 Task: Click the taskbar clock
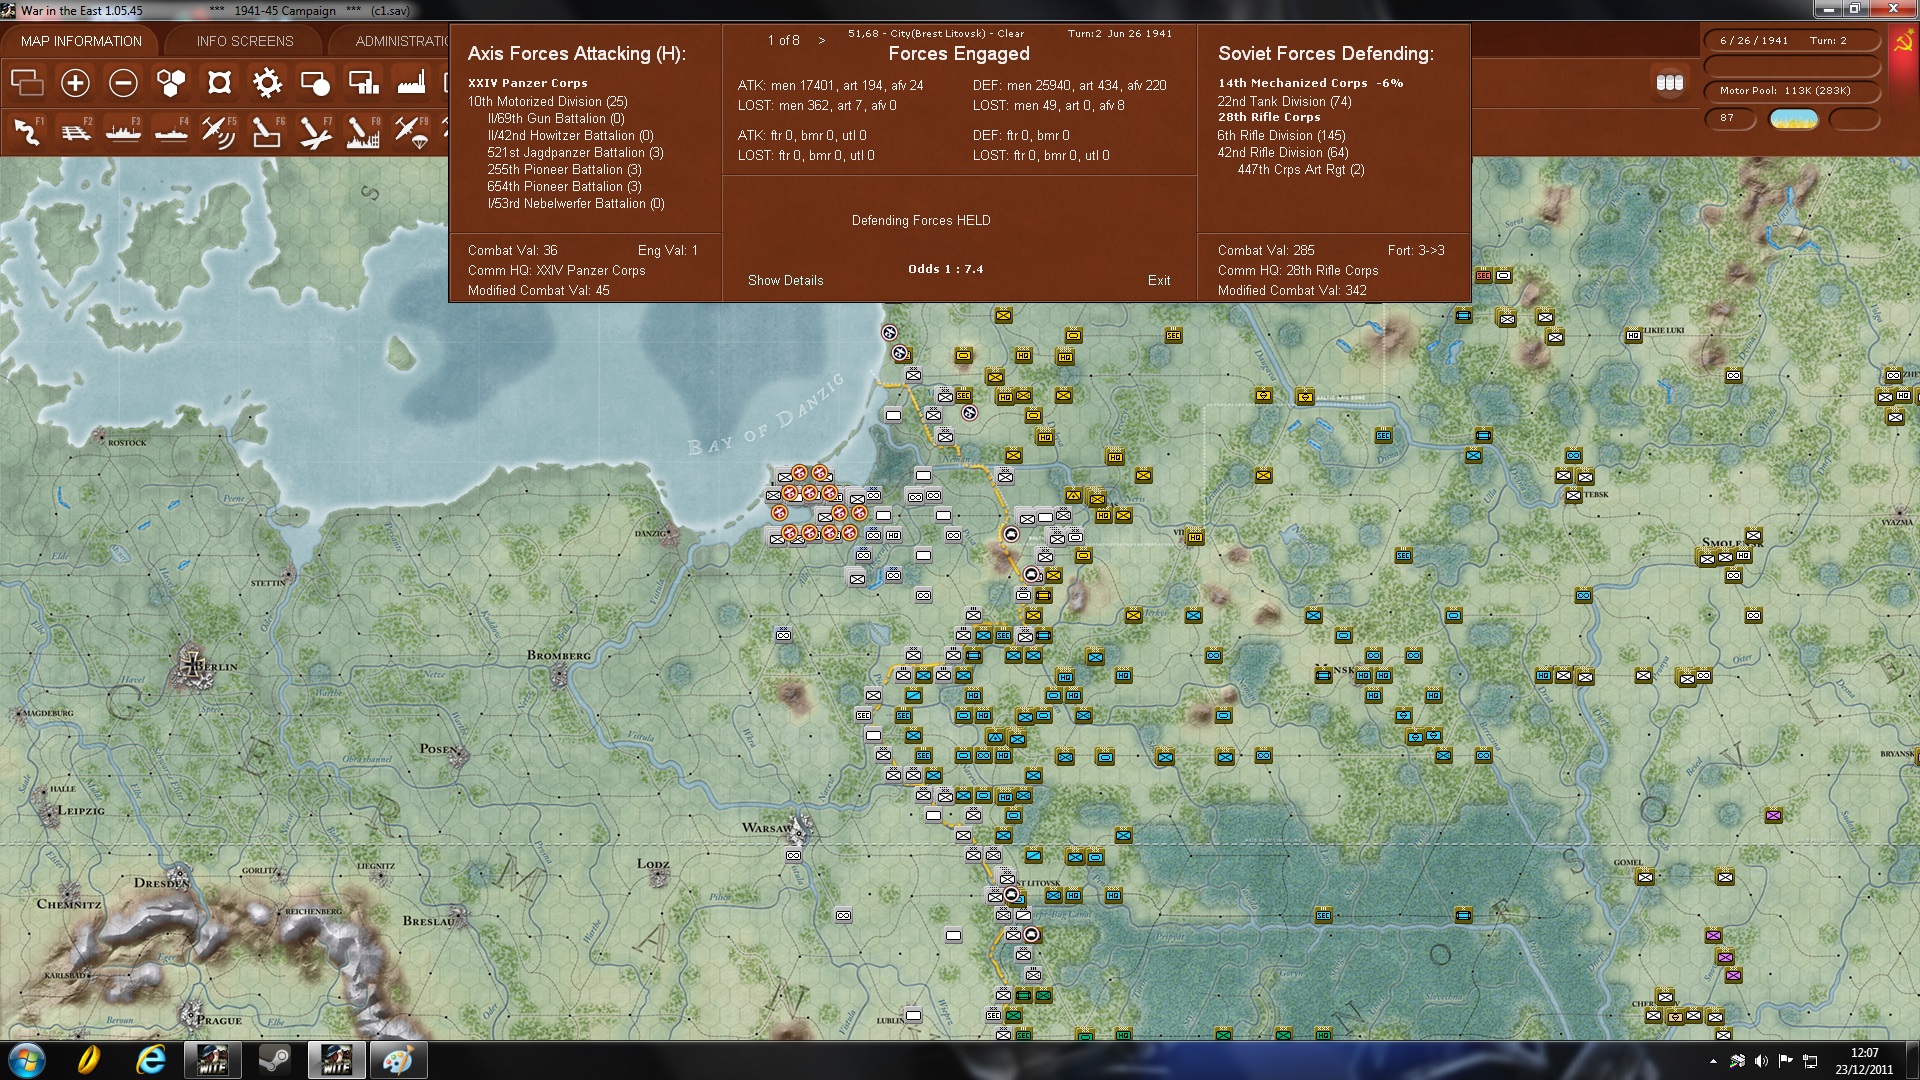pos(1865,1060)
